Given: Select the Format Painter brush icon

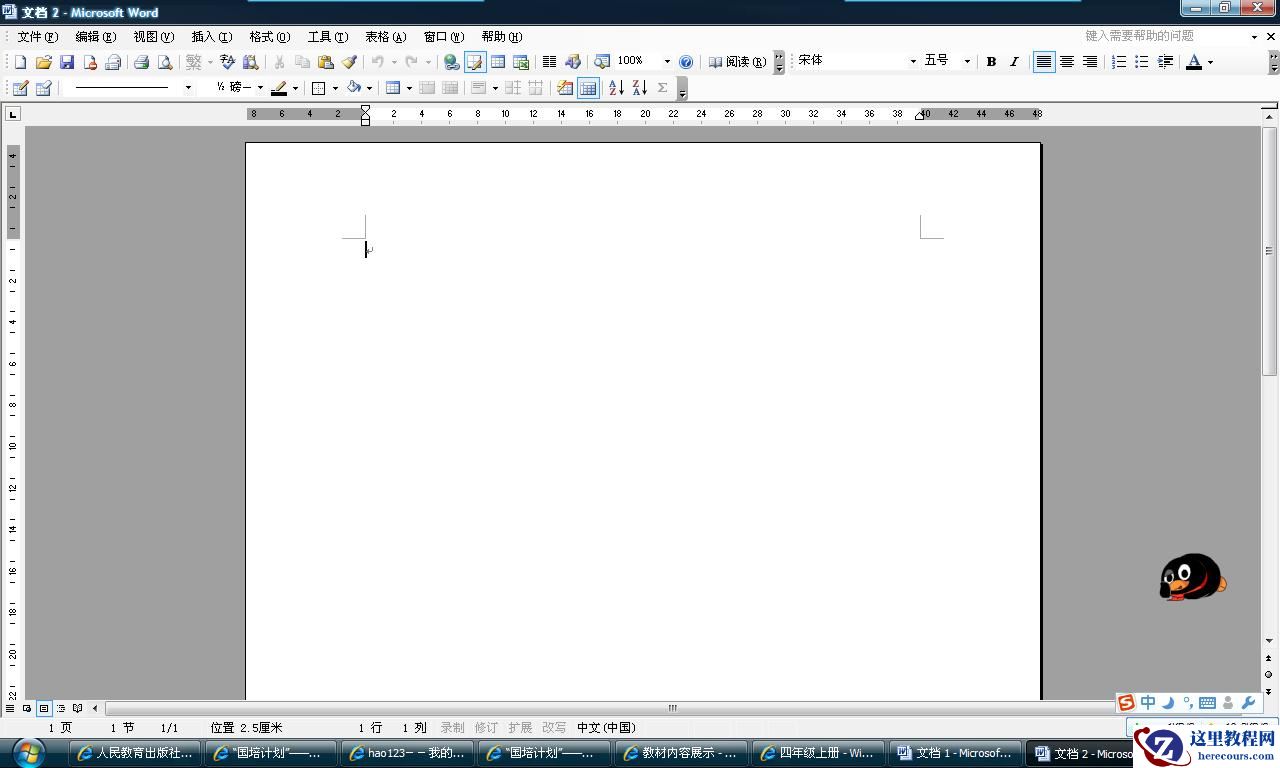Looking at the screenshot, I should click(349, 62).
